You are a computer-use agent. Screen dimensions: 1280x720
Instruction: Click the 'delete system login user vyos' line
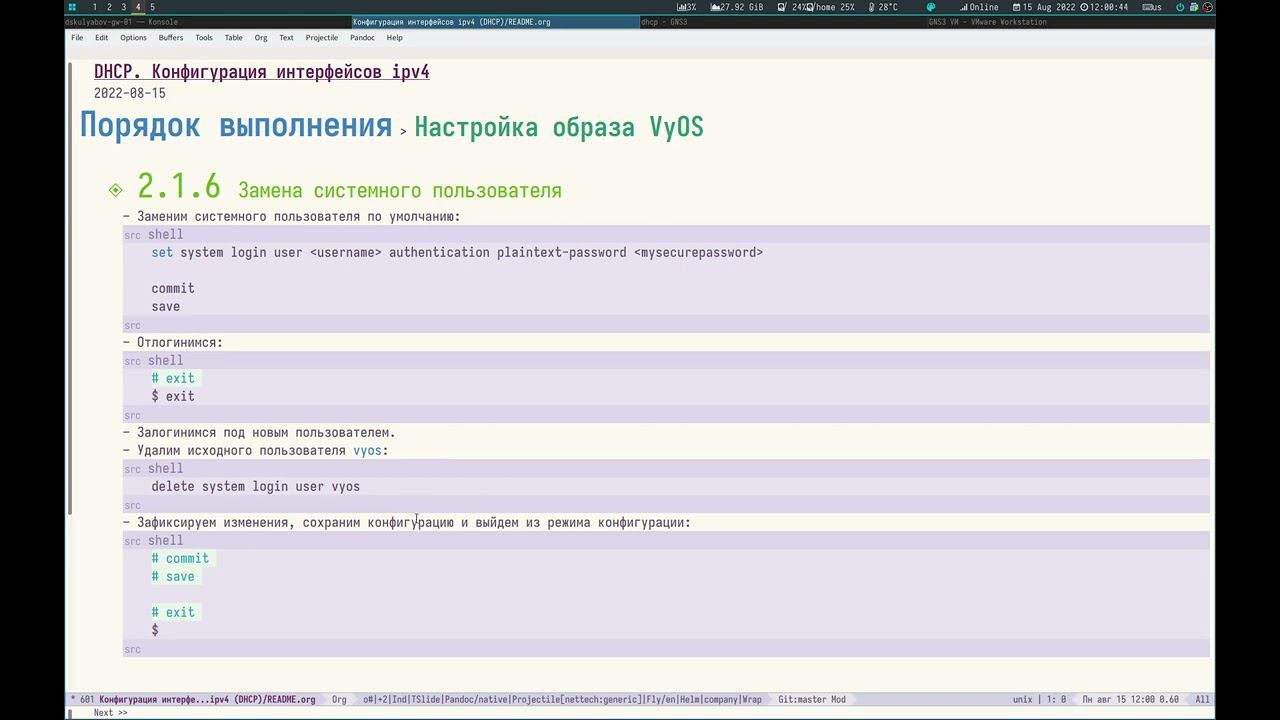point(256,486)
